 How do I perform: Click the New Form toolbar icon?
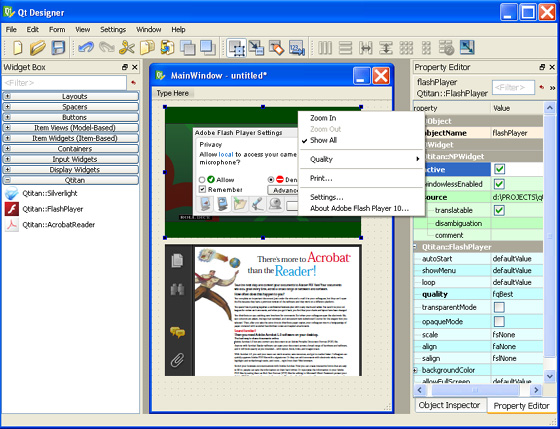point(18,48)
